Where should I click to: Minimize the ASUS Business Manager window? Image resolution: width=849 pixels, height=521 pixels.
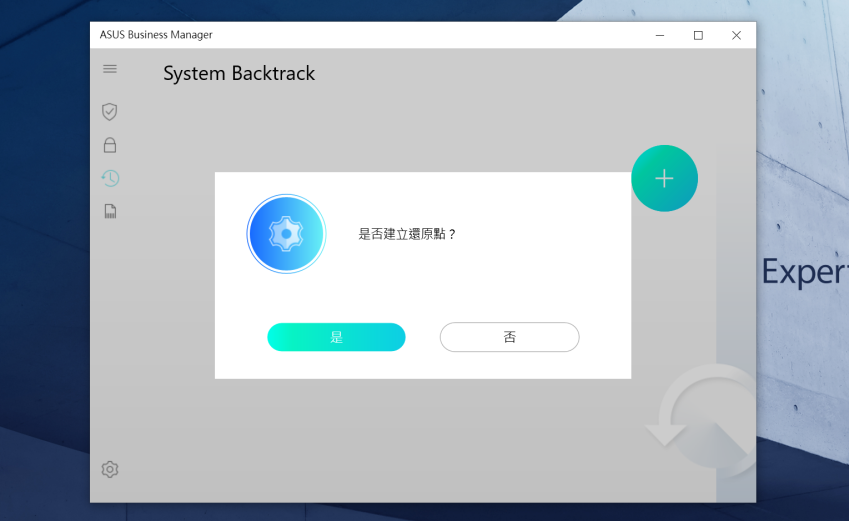[660, 35]
